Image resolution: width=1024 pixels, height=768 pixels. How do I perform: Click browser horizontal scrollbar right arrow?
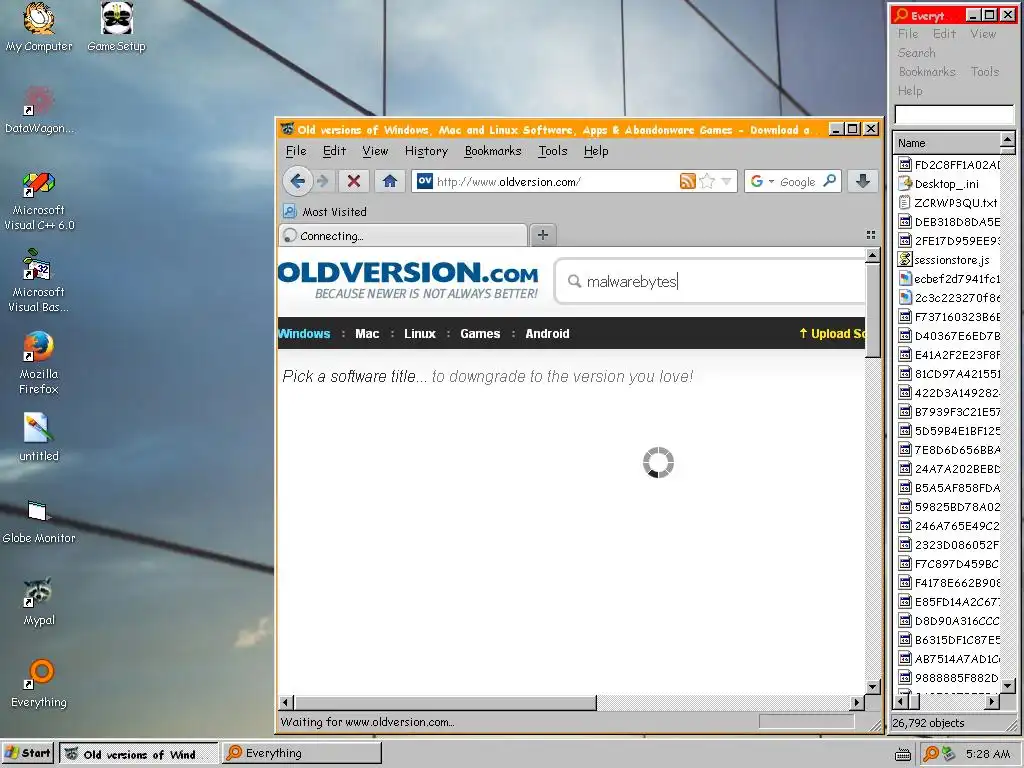[x=857, y=703]
